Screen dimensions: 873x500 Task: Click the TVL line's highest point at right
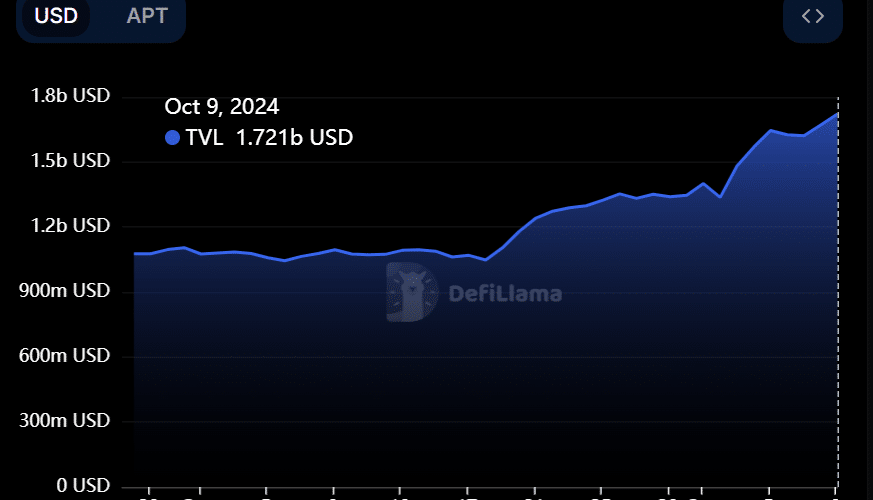[837, 114]
